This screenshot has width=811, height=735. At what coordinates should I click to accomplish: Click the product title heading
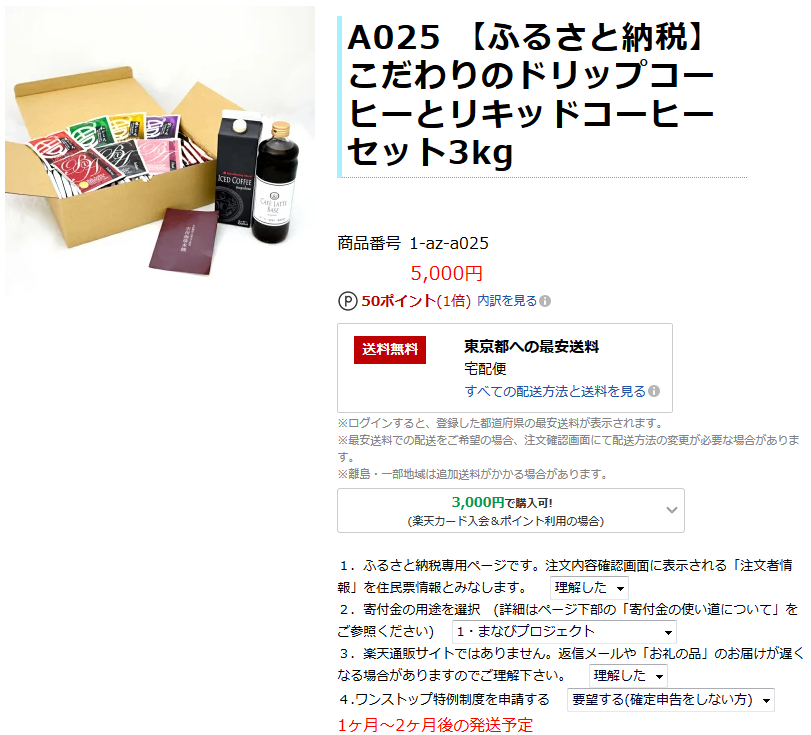(530, 95)
